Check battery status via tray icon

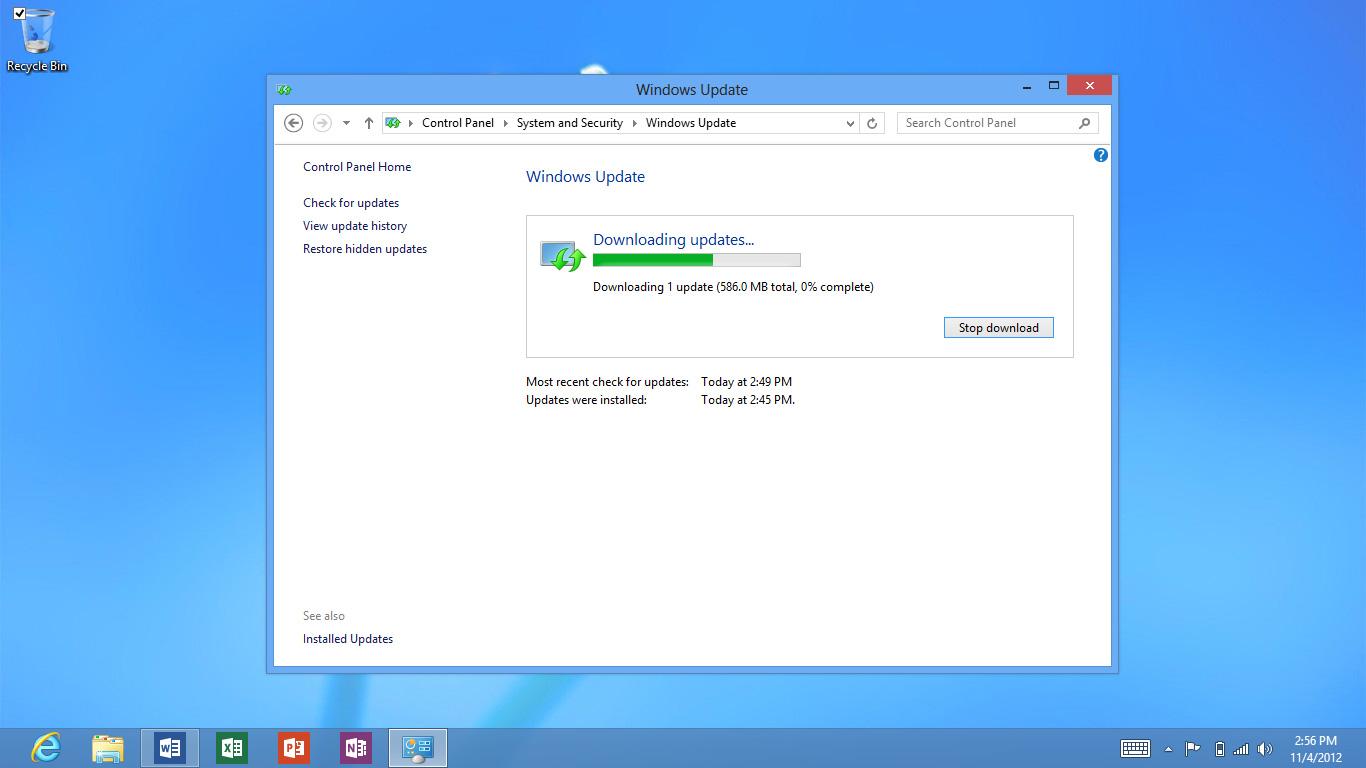(x=1219, y=748)
